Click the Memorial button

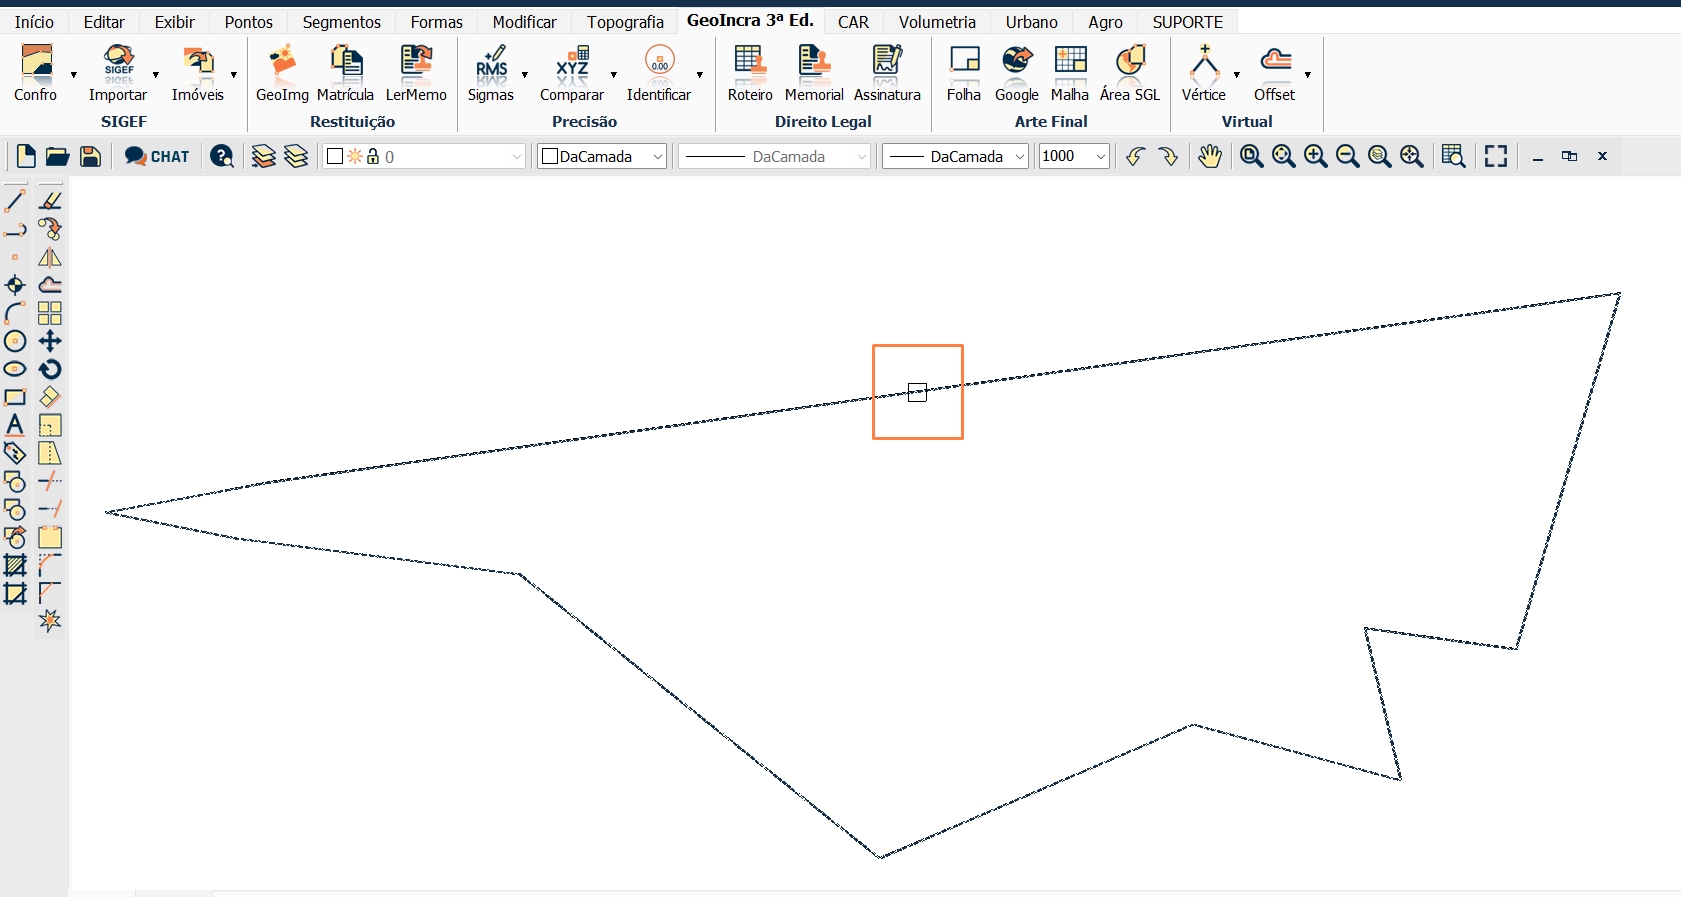point(814,74)
